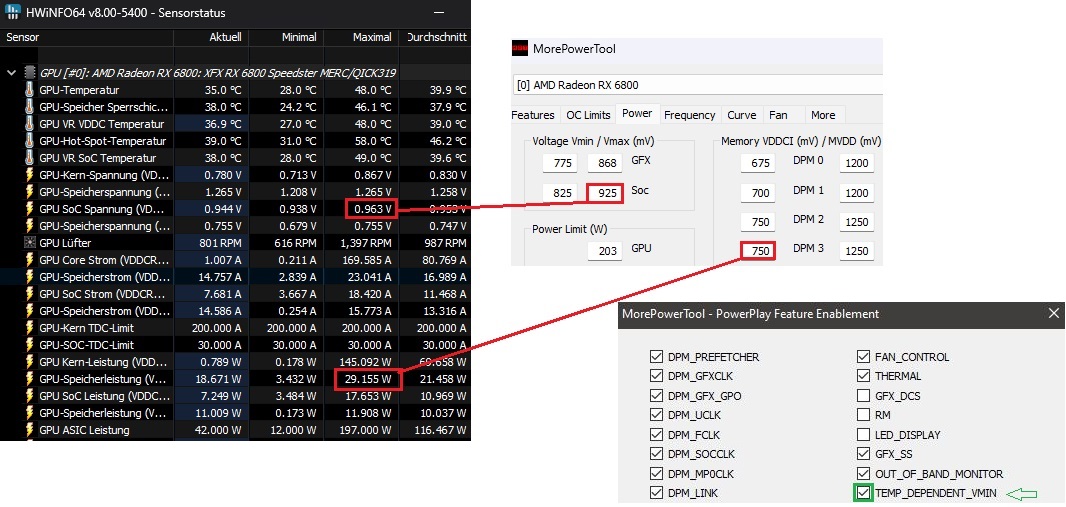Enable the RM checkbox

(x=863, y=415)
